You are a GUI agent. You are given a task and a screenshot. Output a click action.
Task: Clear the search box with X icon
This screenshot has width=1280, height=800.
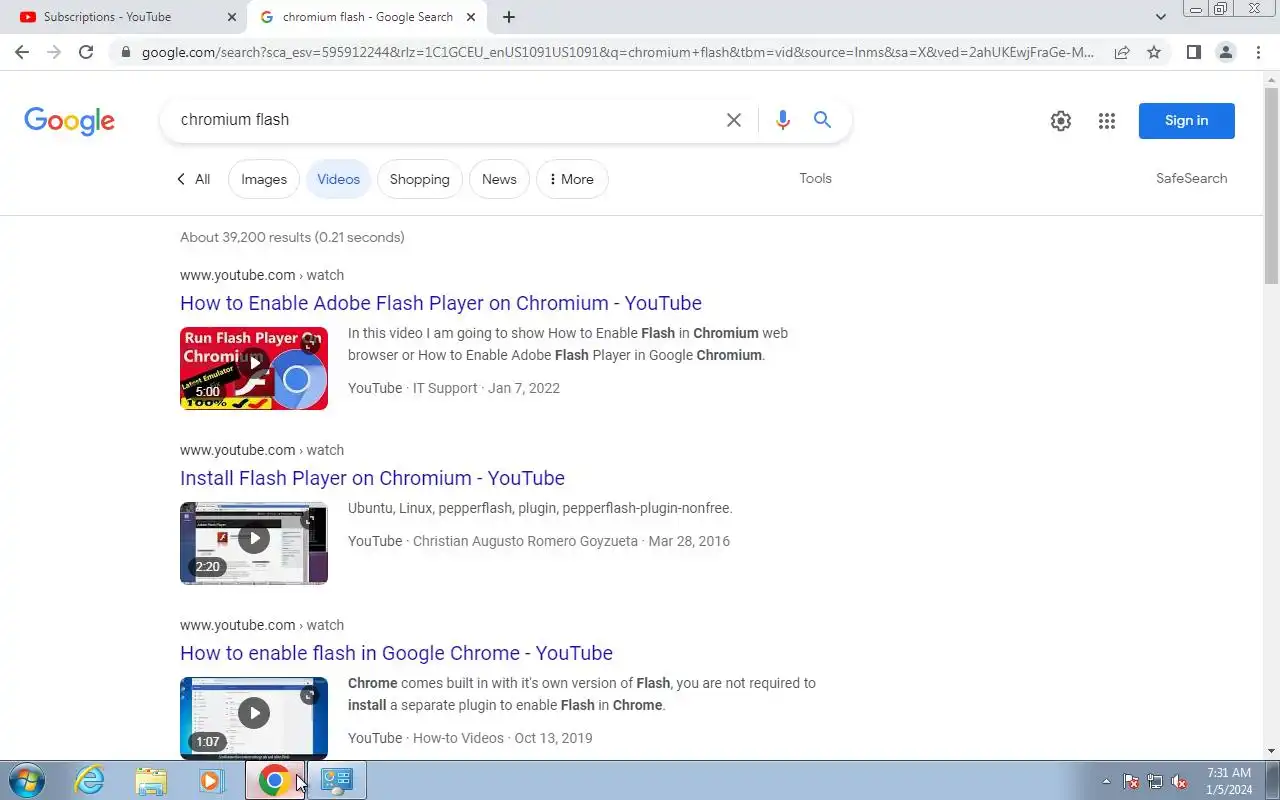(x=733, y=120)
